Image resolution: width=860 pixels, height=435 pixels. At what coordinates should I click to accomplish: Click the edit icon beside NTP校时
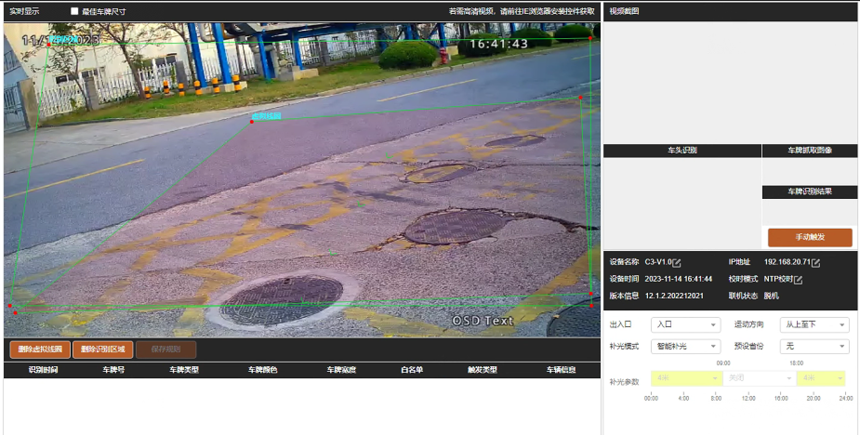click(x=798, y=279)
